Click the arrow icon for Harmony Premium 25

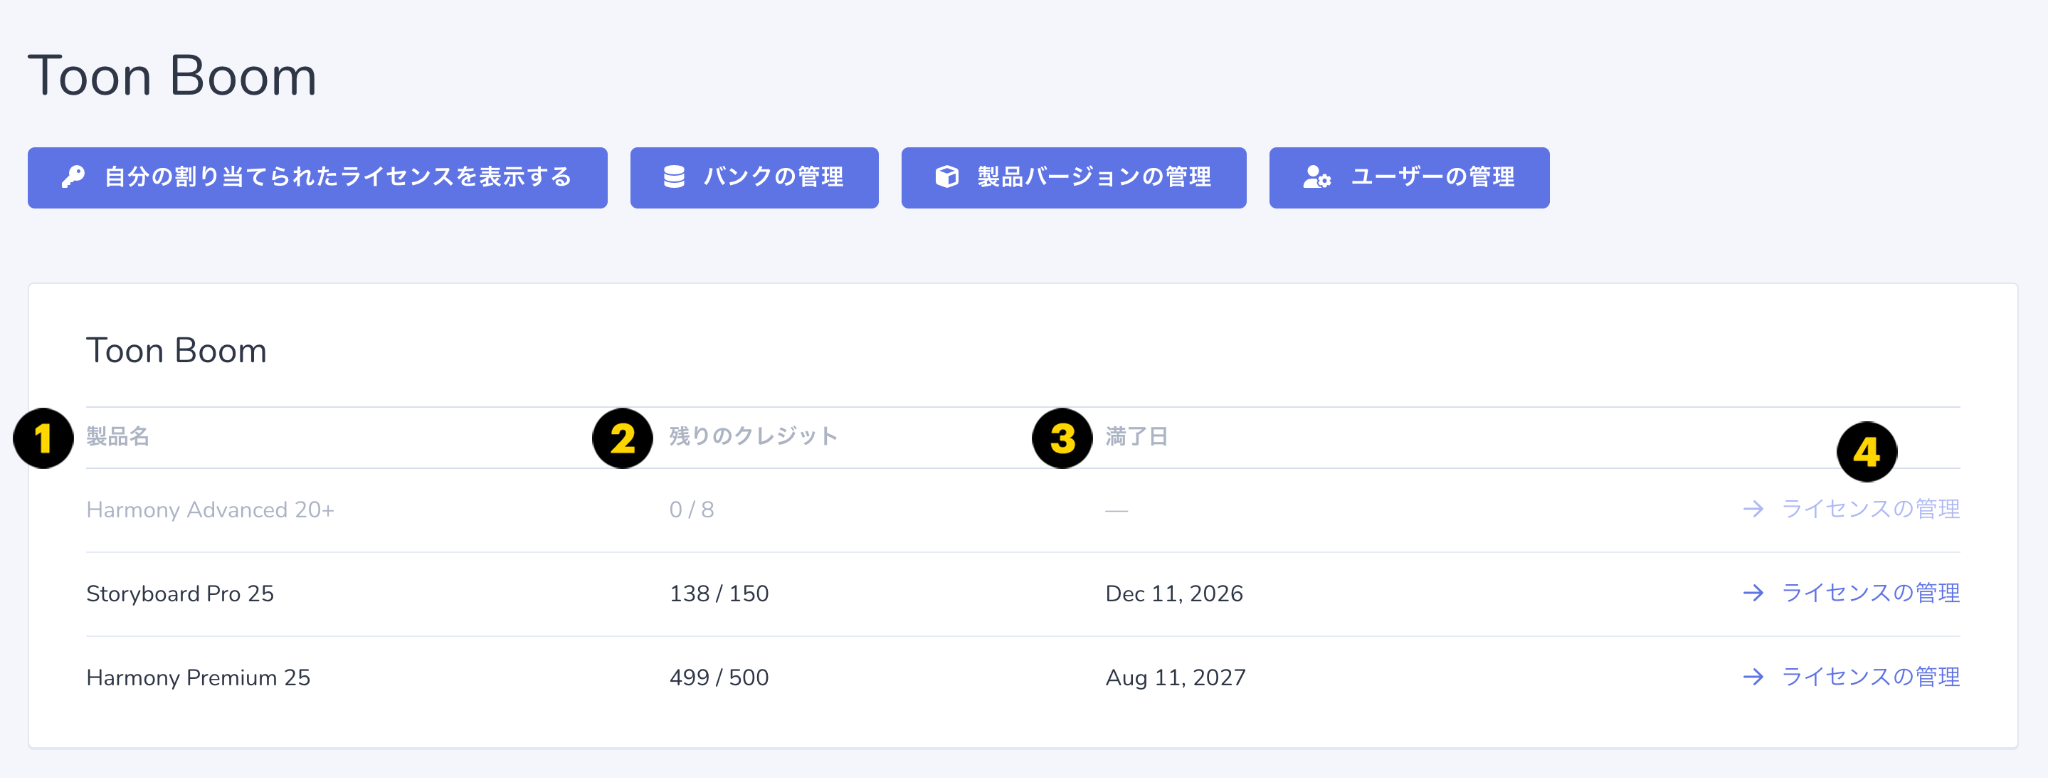point(1753,677)
